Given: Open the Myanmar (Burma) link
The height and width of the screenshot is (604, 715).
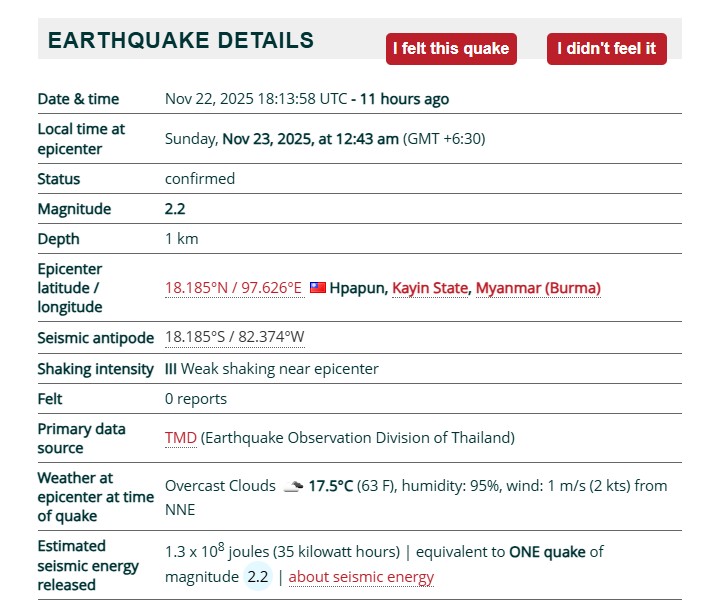Looking at the screenshot, I should (538, 288).
